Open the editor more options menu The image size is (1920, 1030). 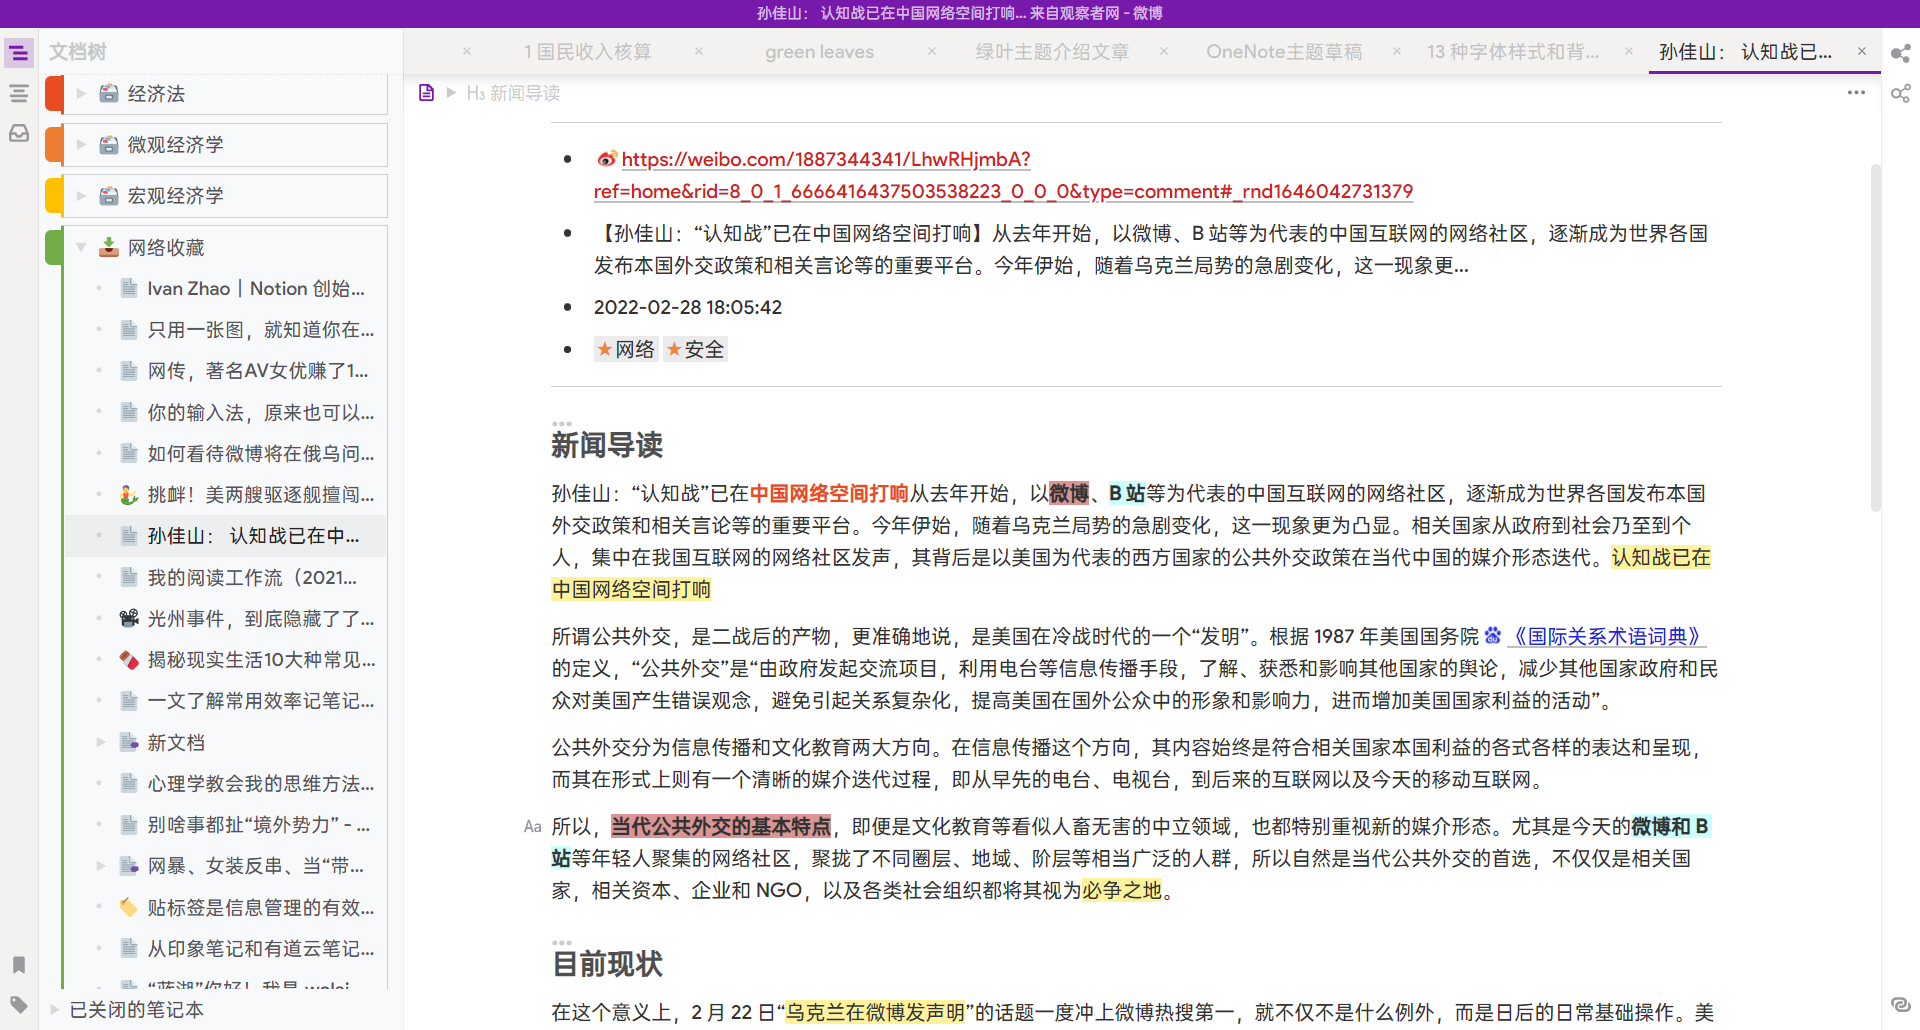pos(1856,93)
